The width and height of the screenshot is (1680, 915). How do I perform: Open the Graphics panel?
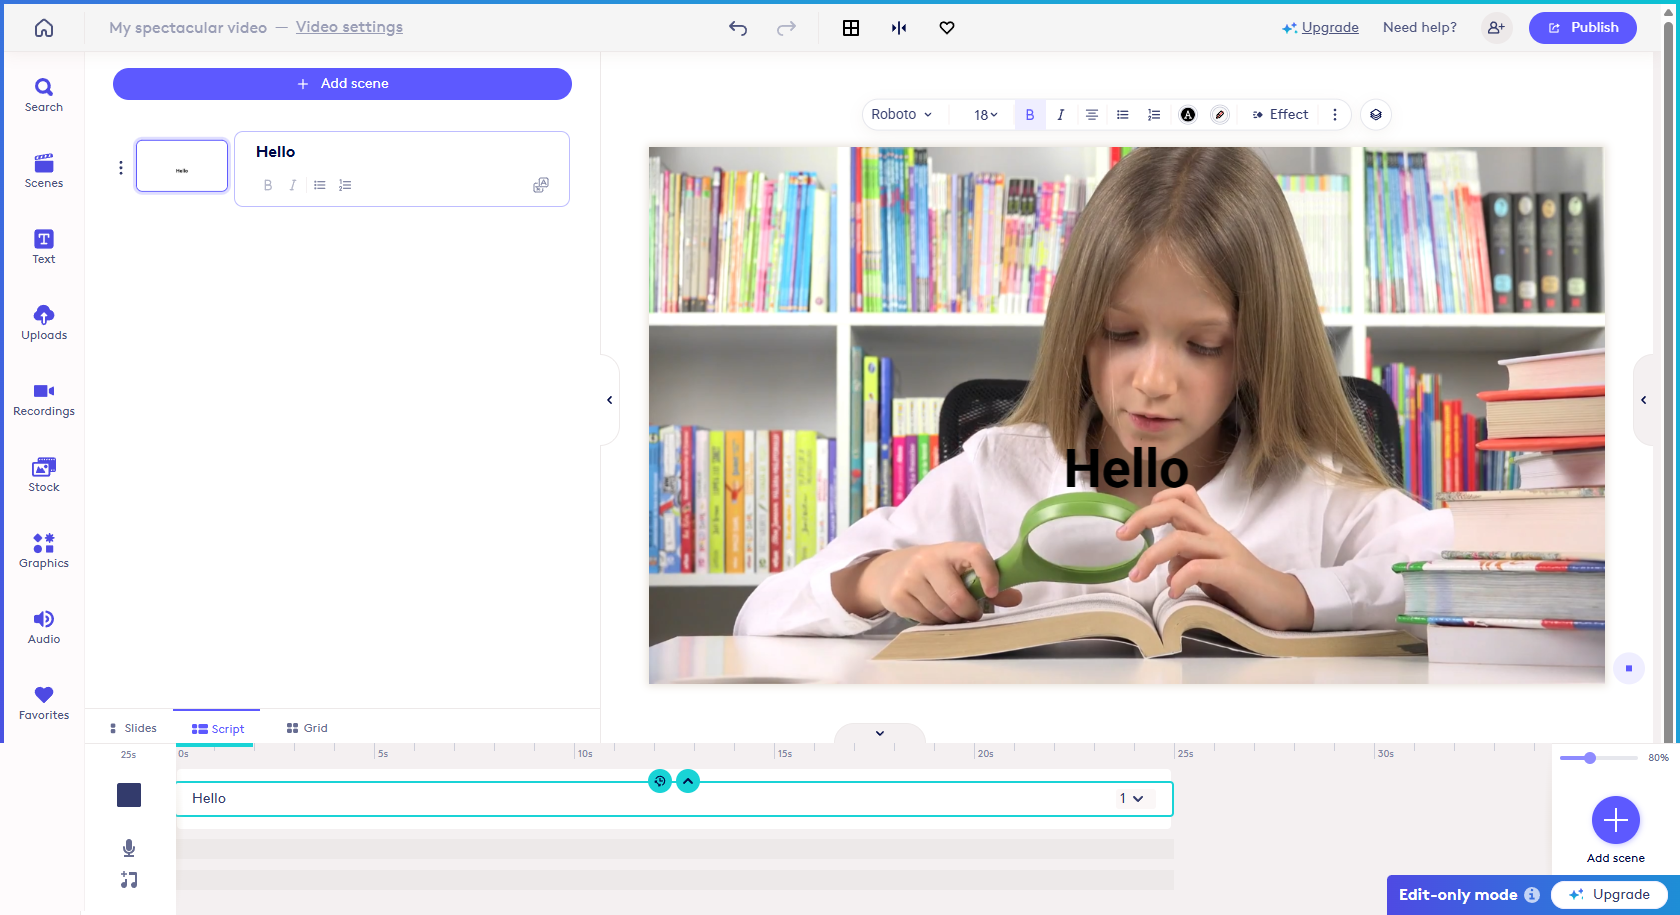tap(43, 550)
